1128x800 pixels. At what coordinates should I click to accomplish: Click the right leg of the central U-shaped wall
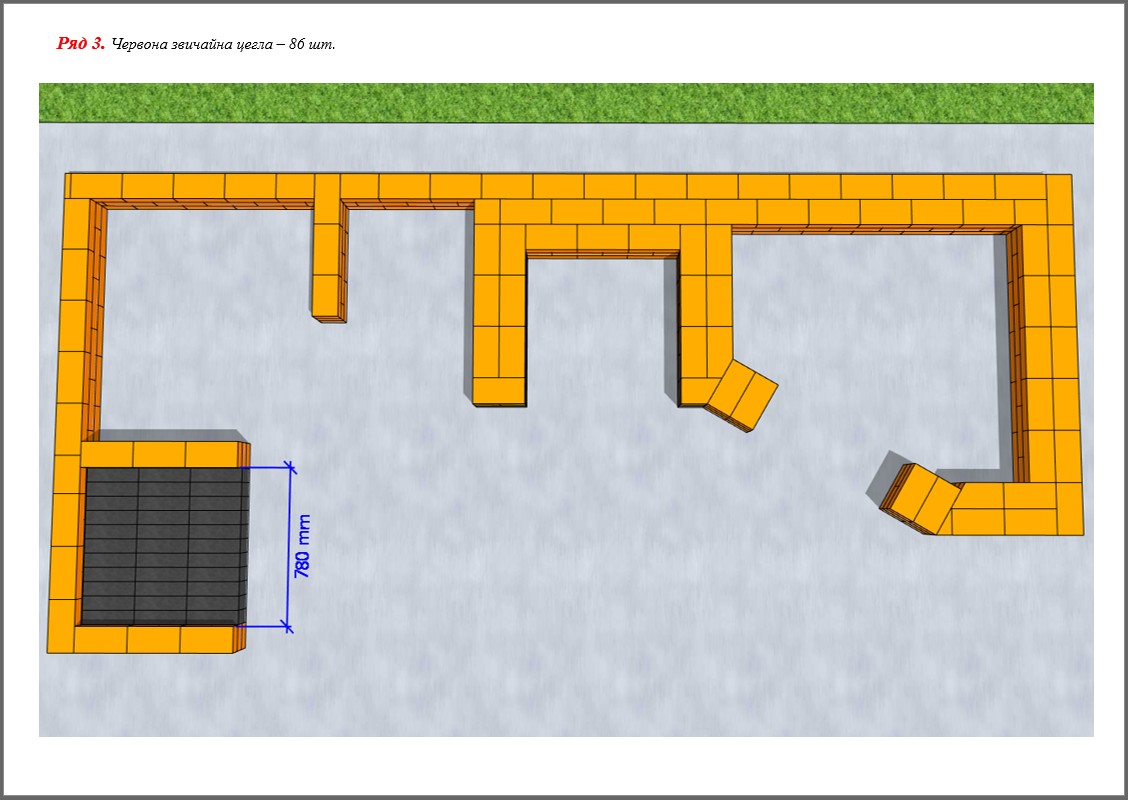tap(706, 310)
